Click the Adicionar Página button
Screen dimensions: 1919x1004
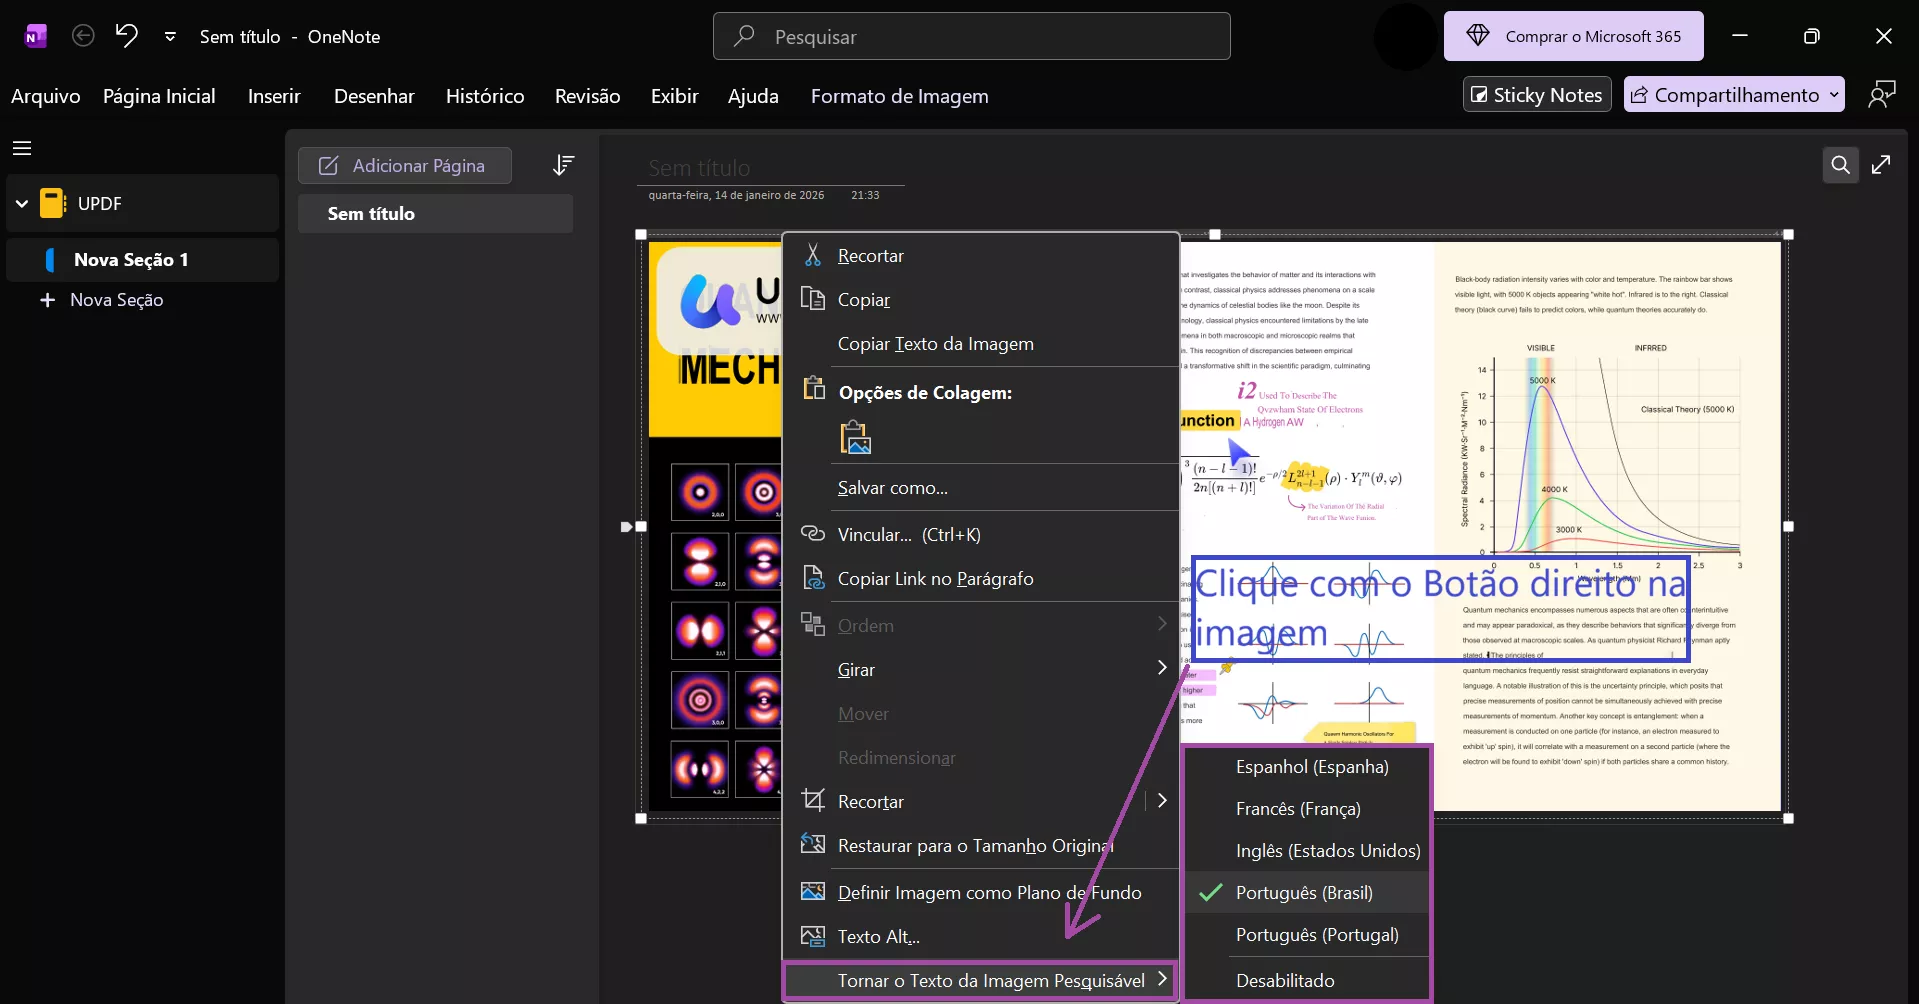(404, 166)
